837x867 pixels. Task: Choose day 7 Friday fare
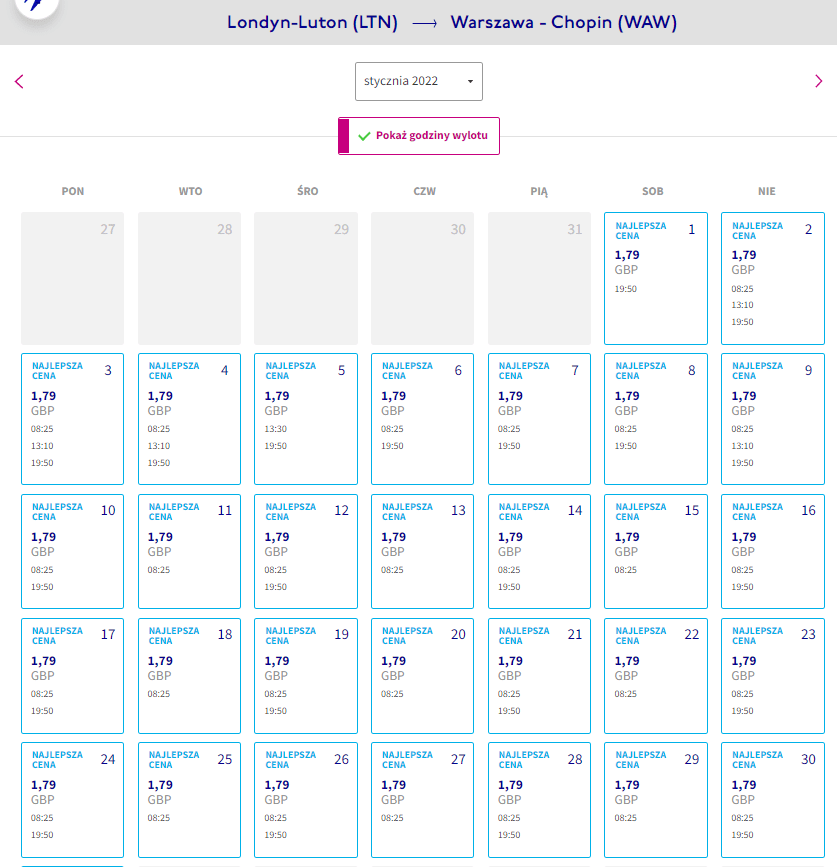tap(539, 419)
